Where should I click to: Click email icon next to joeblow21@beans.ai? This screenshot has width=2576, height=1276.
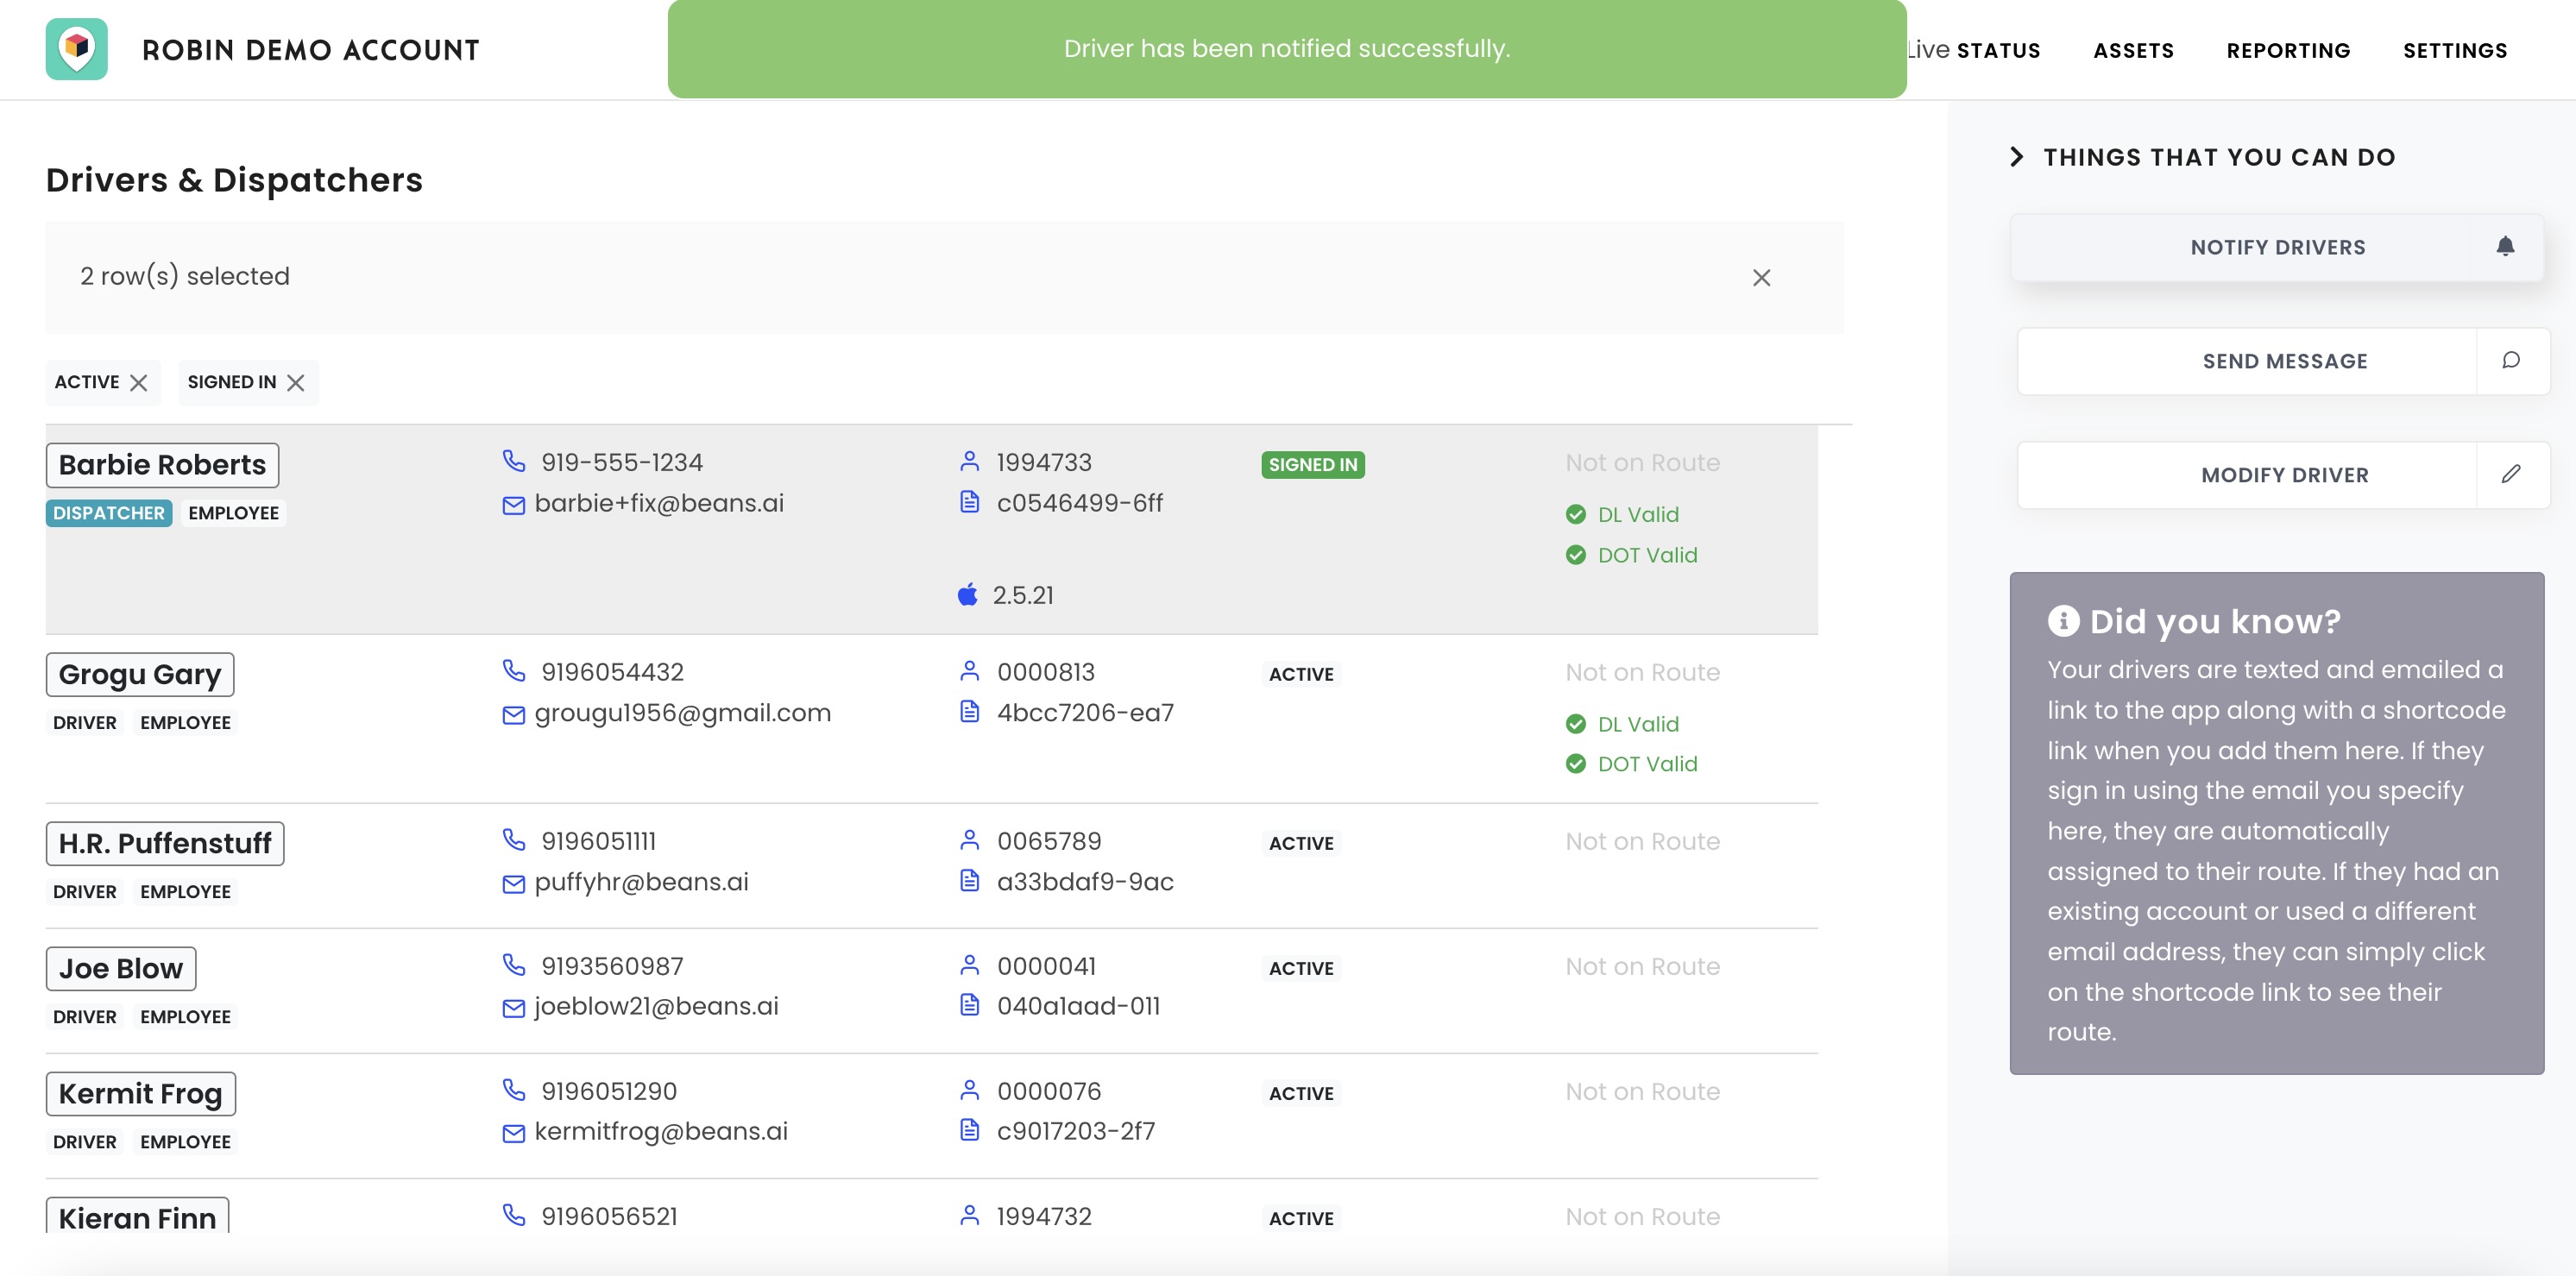(x=513, y=1008)
